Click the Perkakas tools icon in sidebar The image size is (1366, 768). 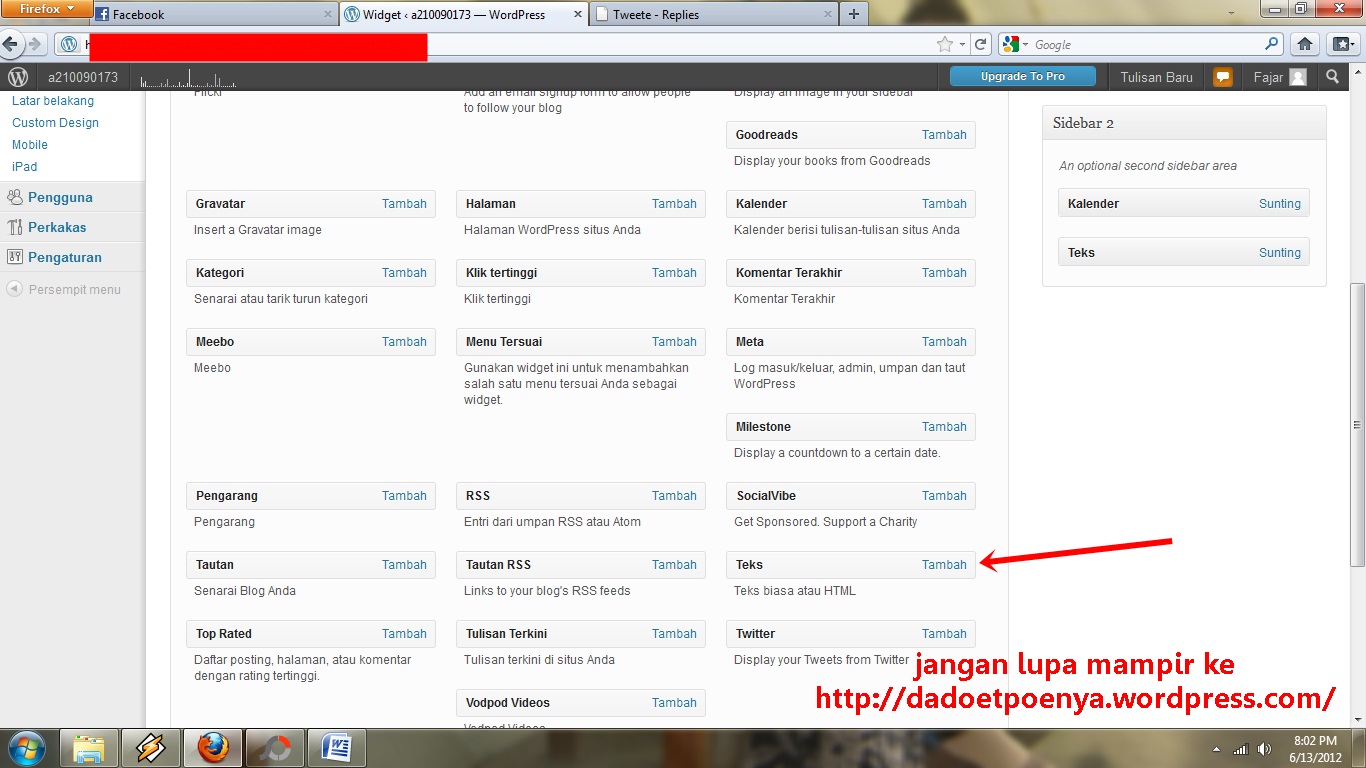pyautogui.click(x=15, y=227)
